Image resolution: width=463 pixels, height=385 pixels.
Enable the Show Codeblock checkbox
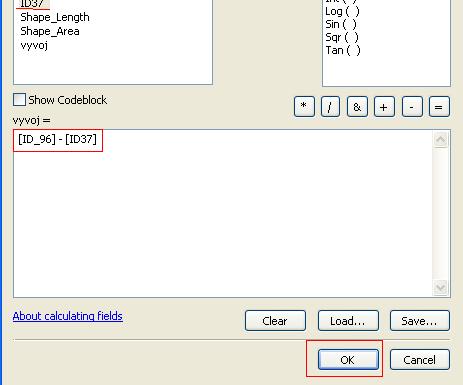point(19,100)
